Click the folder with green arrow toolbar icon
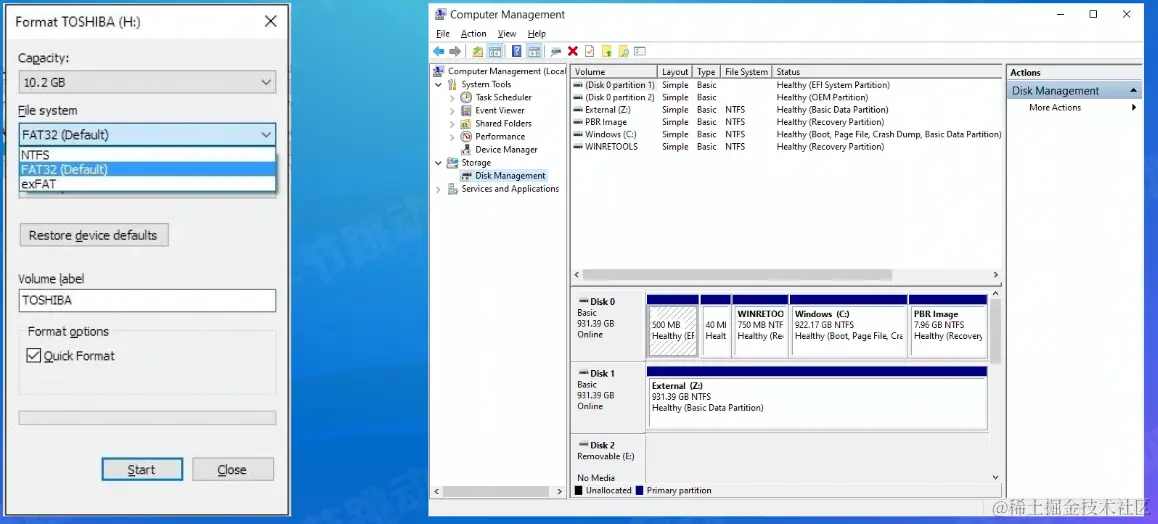 [606, 51]
